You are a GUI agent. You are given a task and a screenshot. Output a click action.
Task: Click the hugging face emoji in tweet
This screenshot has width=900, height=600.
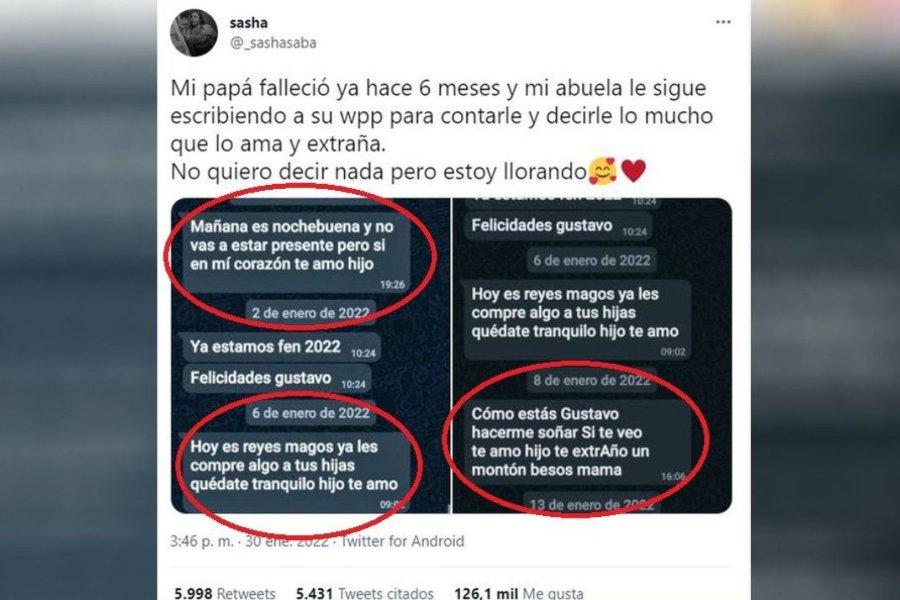[603, 171]
